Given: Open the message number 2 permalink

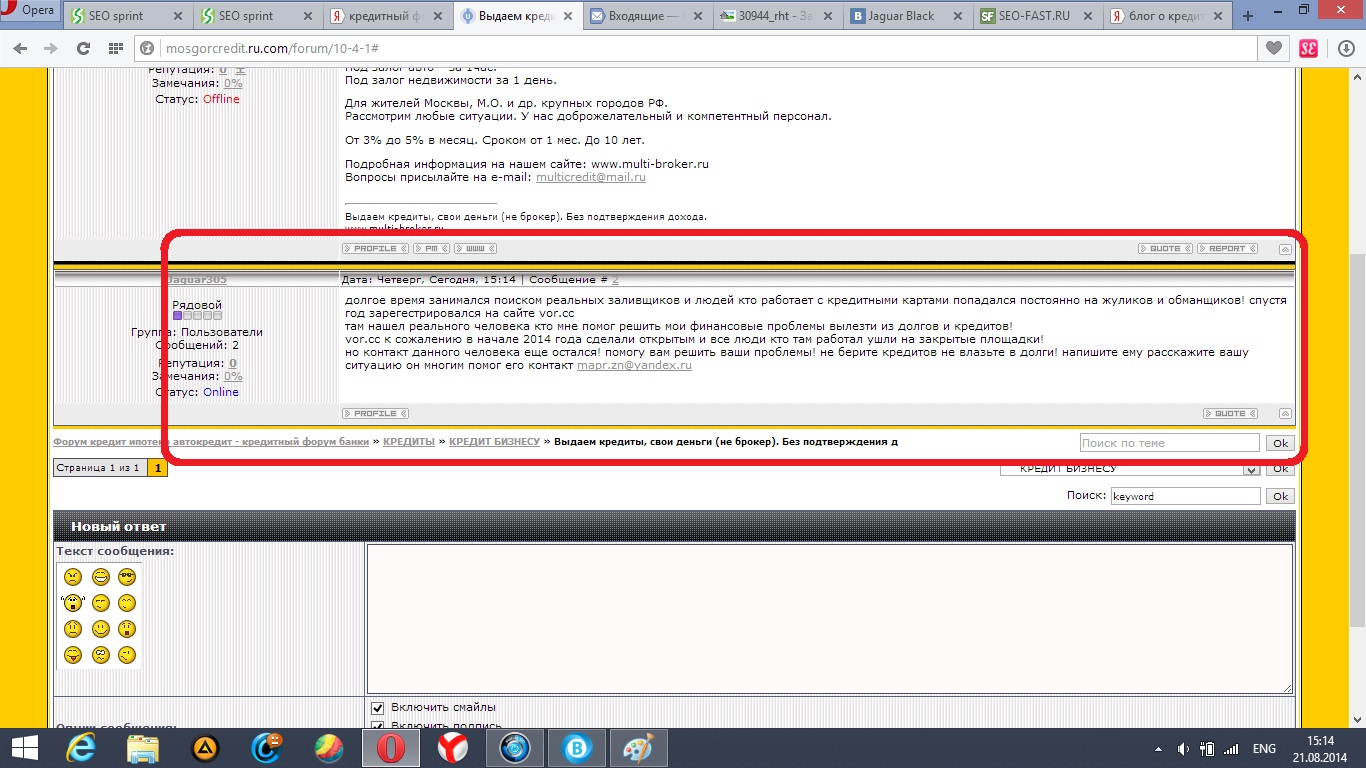Looking at the screenshot, I should pos(615,280).
